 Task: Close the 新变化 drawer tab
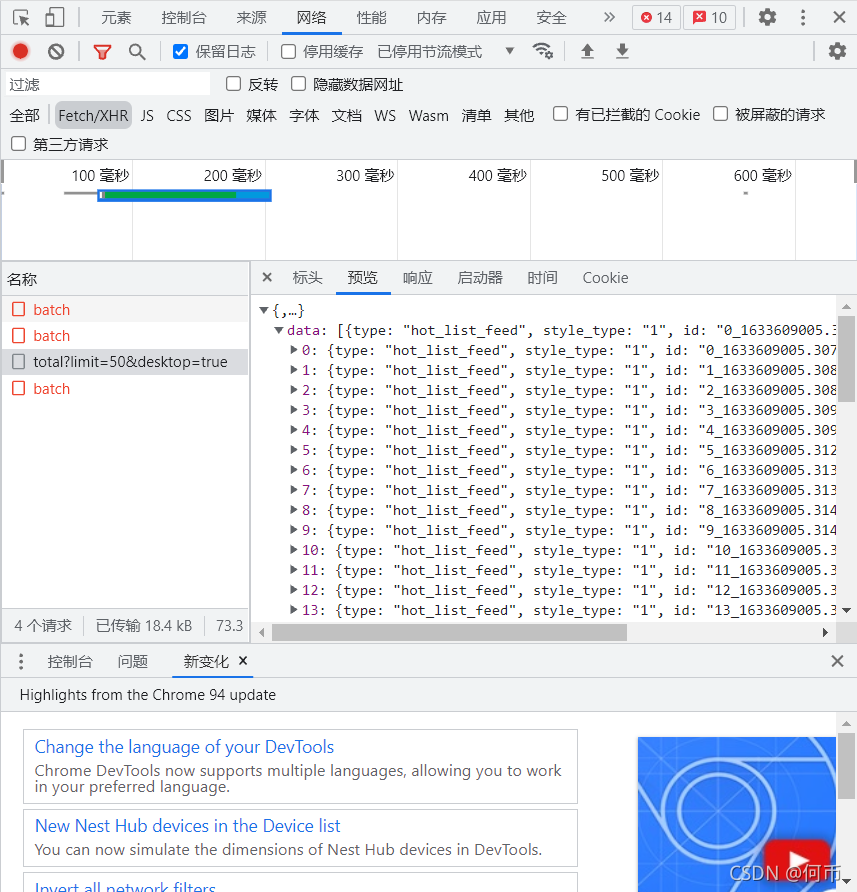point(243,660)
